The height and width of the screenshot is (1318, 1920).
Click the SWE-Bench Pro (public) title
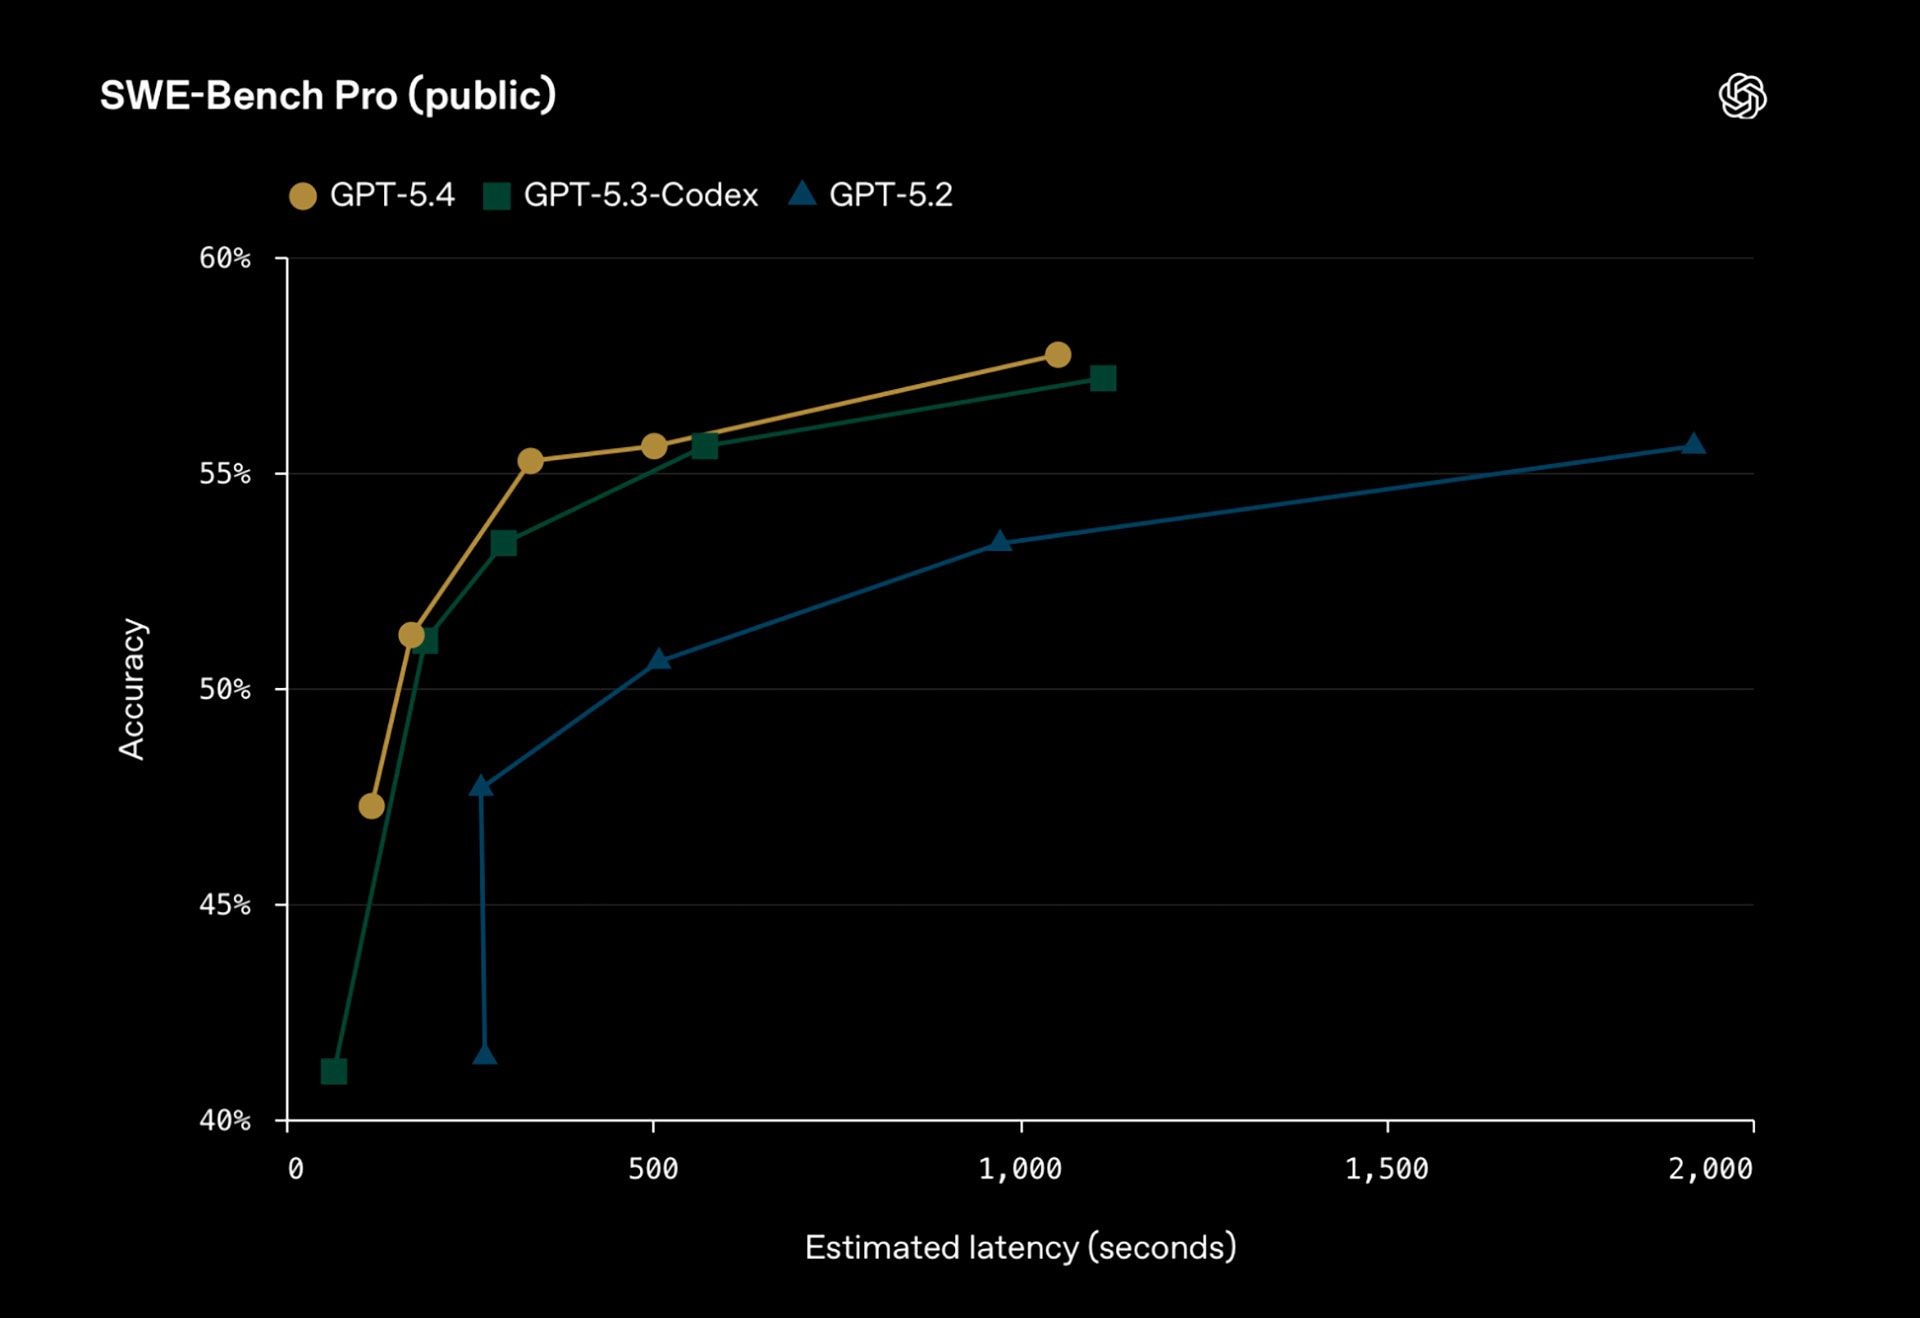328,95
